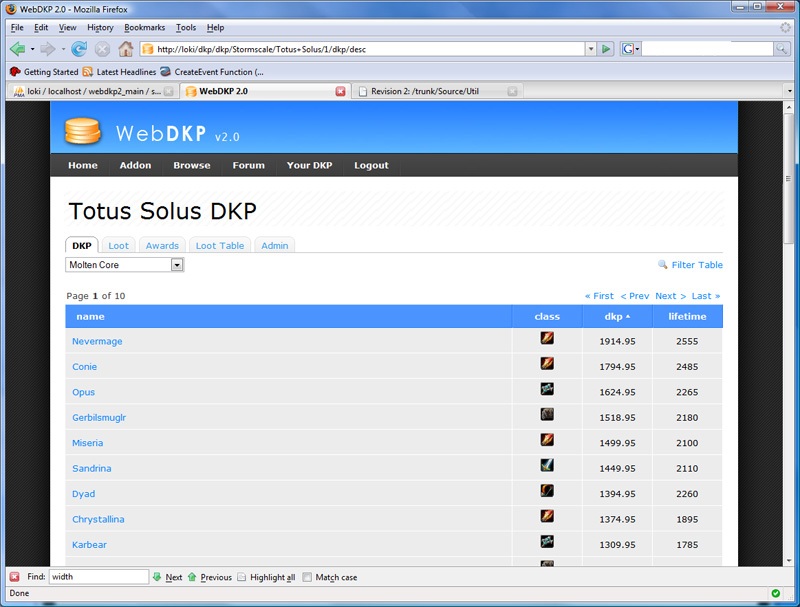This screenshot has height=607, width=800.
Task: Toggle the Match case checkbox
Action: click(x=308, y=577)
